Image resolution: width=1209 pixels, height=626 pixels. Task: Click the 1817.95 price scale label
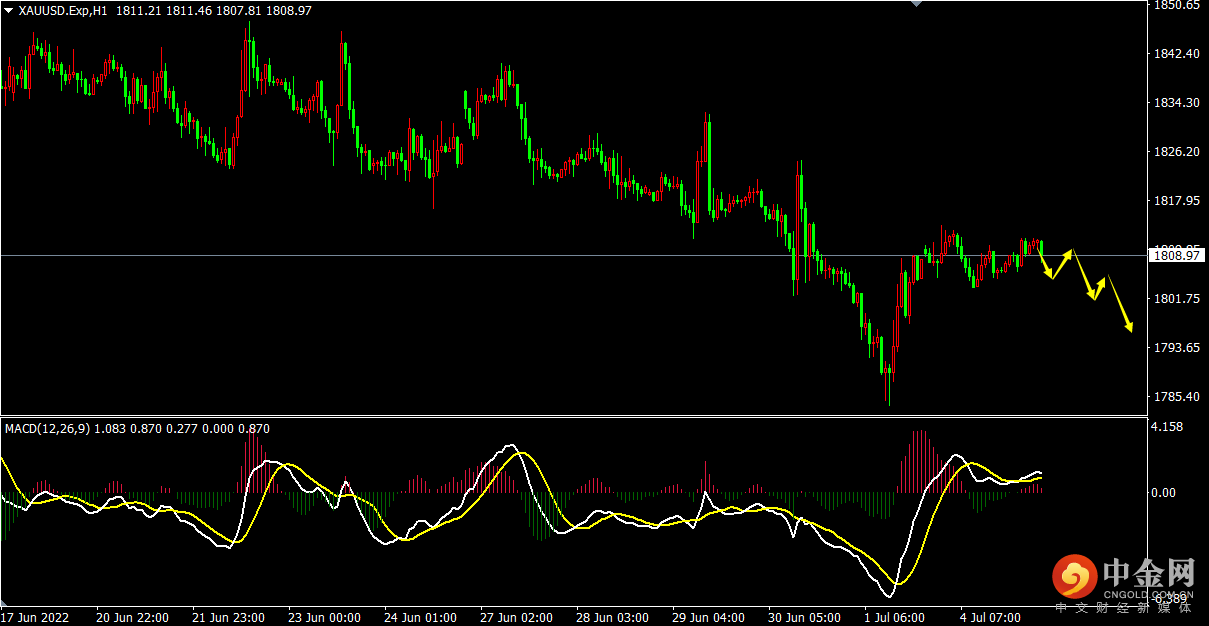1176,201
